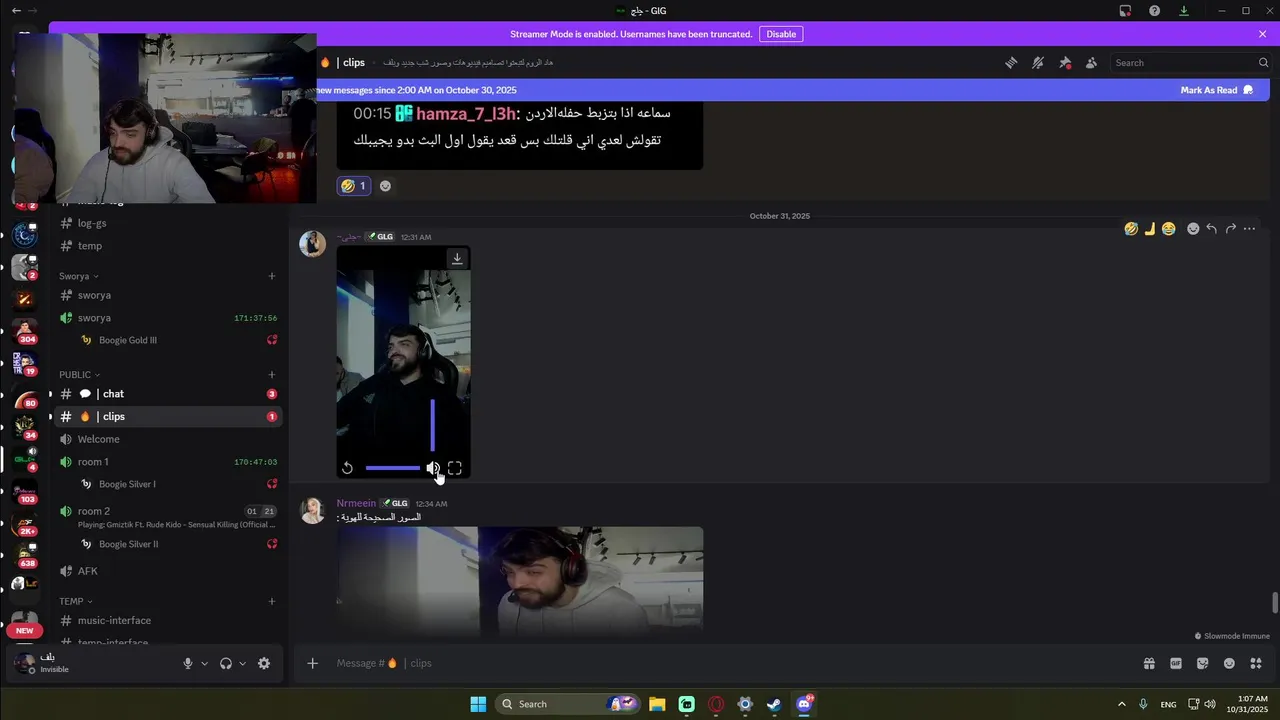This screenshot has height=720, width=1280.
Task: Open pinned messages from the header
Action: [x=1065, y=63]
